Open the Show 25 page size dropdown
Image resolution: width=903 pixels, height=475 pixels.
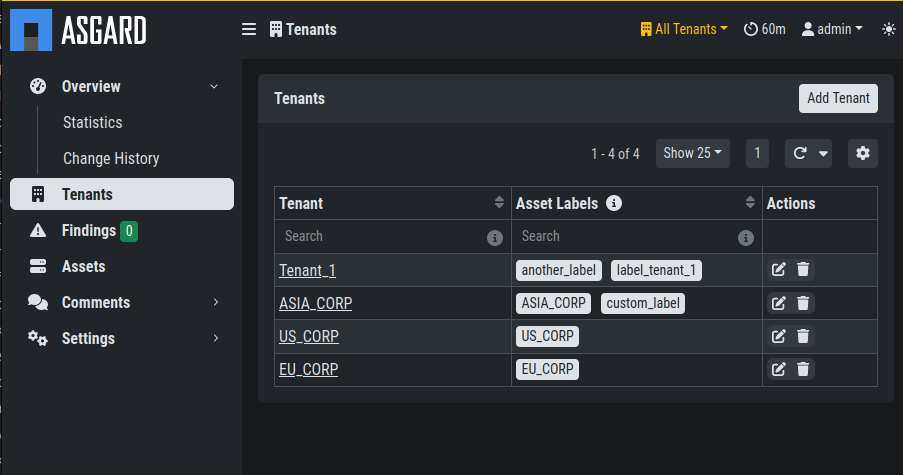[693, 153]
